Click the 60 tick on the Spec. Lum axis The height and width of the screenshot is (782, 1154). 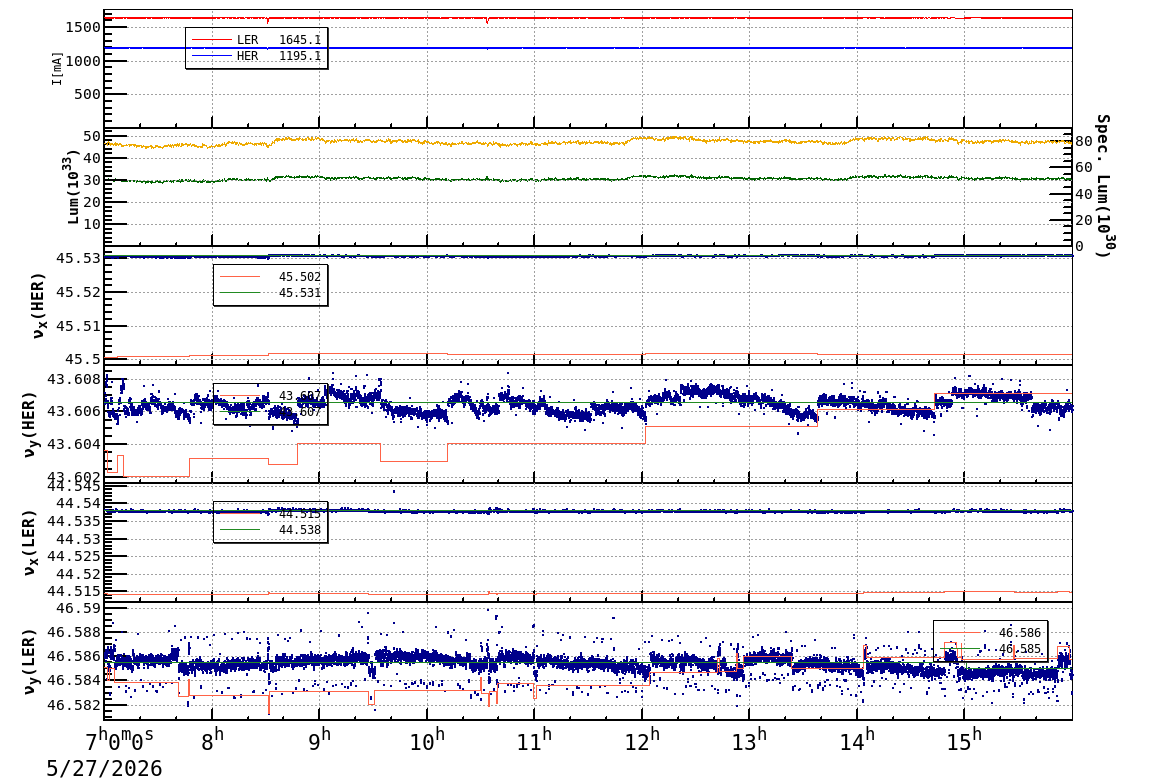[1083, 168]
